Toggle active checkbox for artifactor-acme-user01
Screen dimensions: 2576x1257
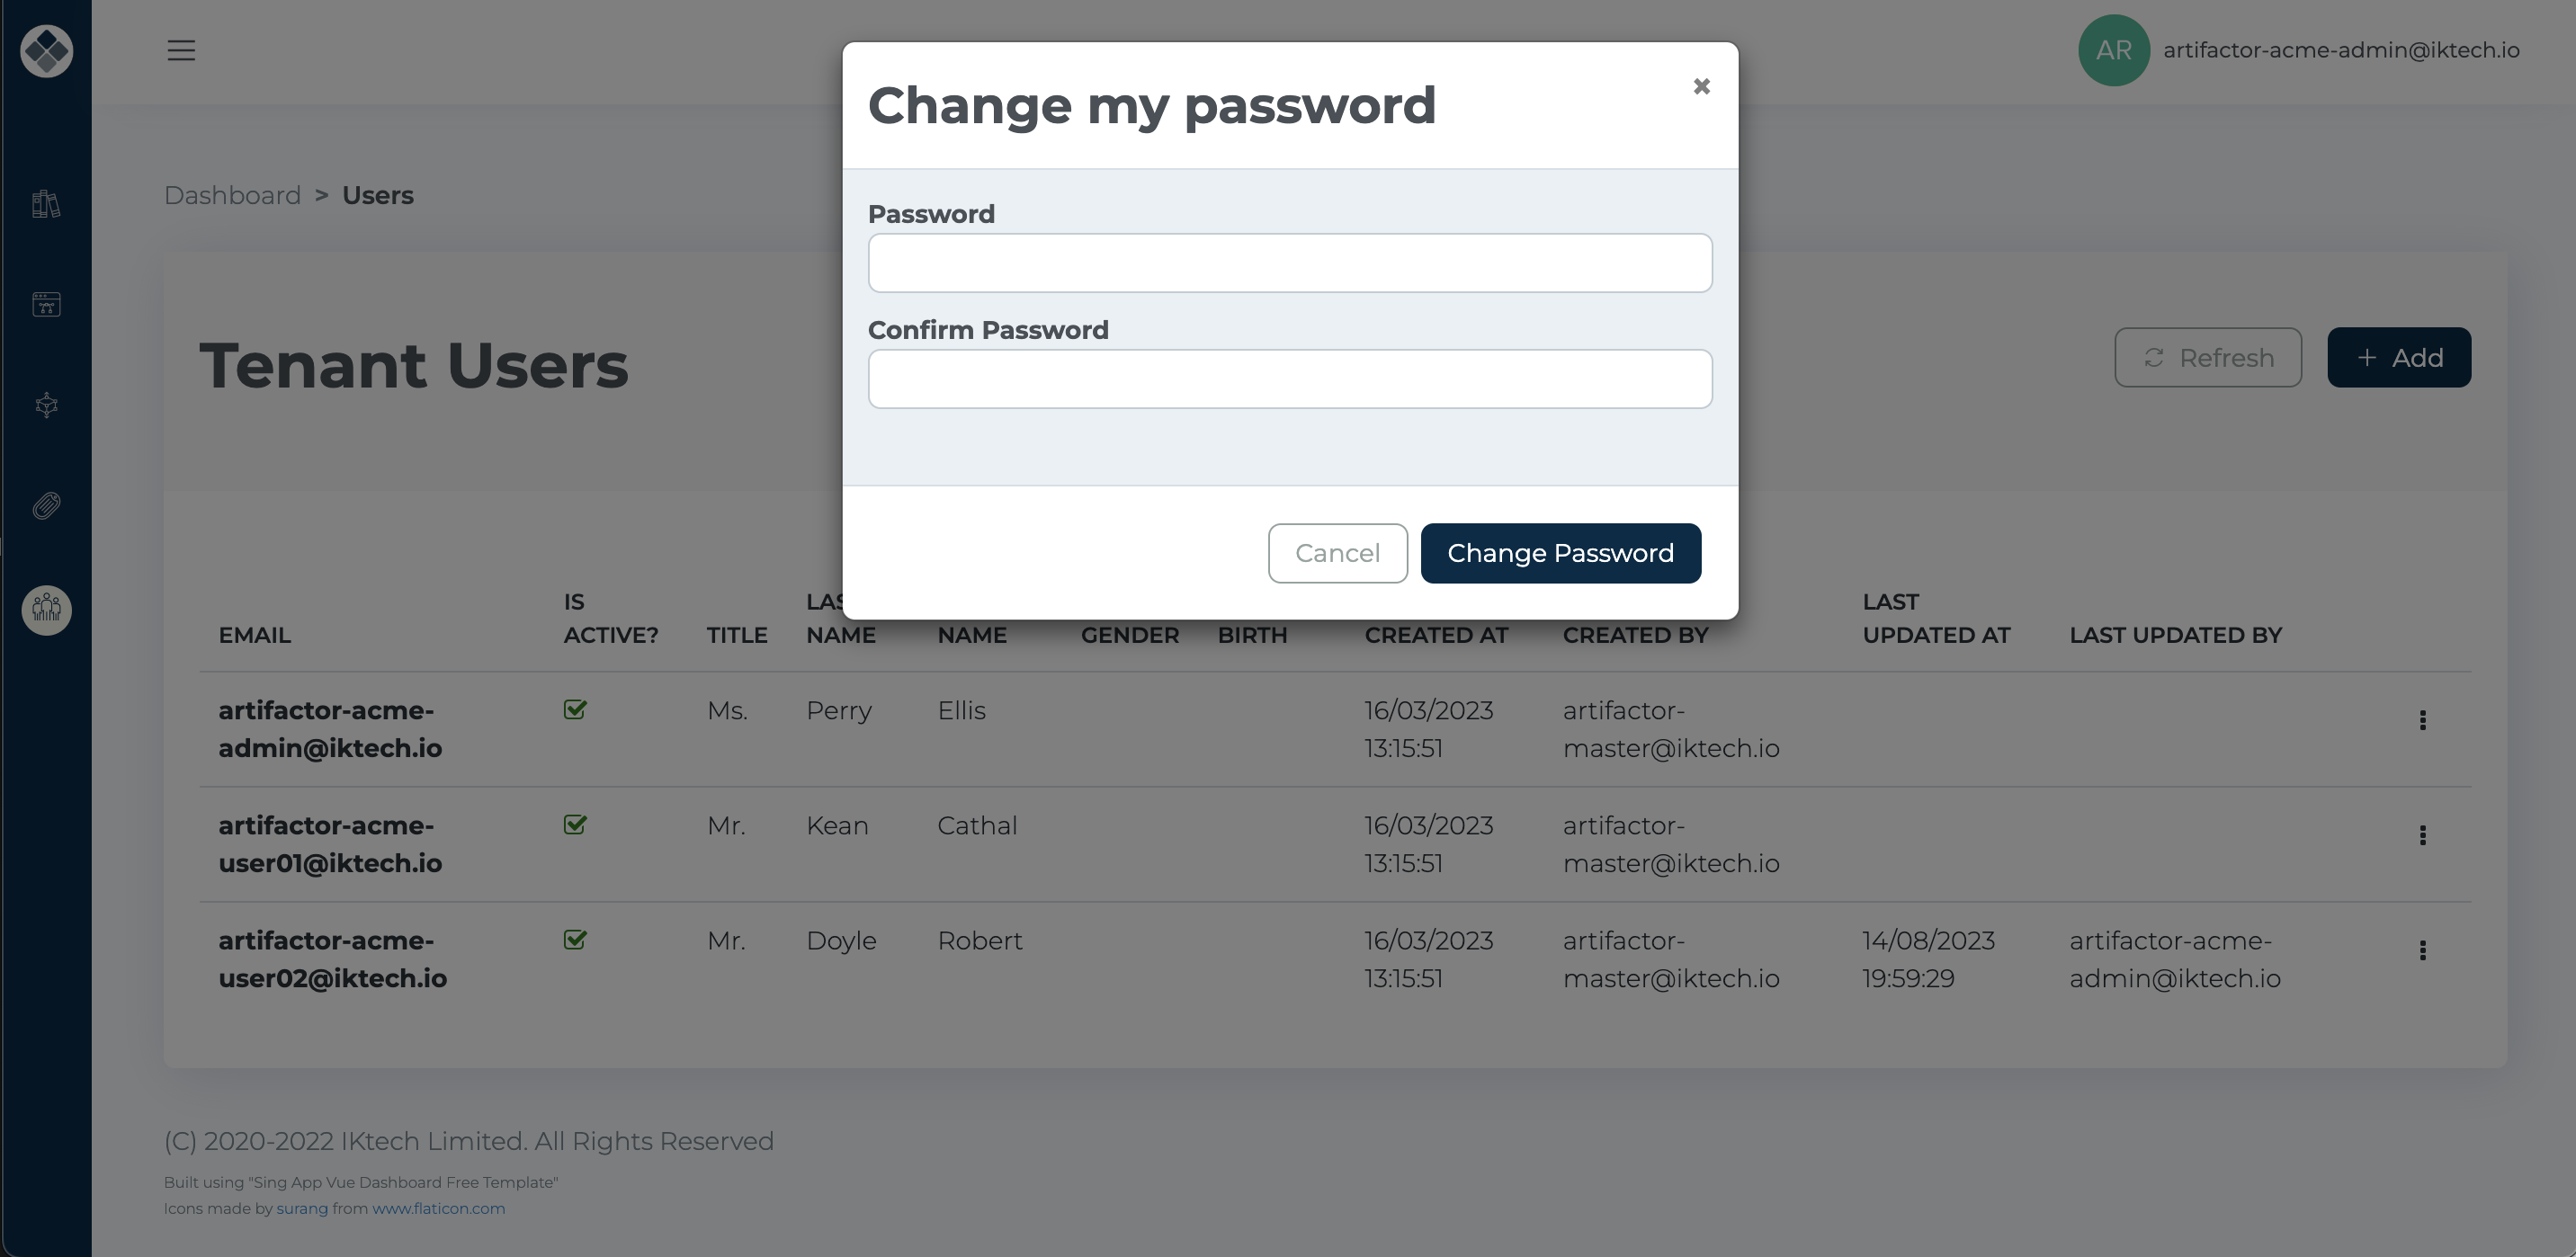click(575, 825)
